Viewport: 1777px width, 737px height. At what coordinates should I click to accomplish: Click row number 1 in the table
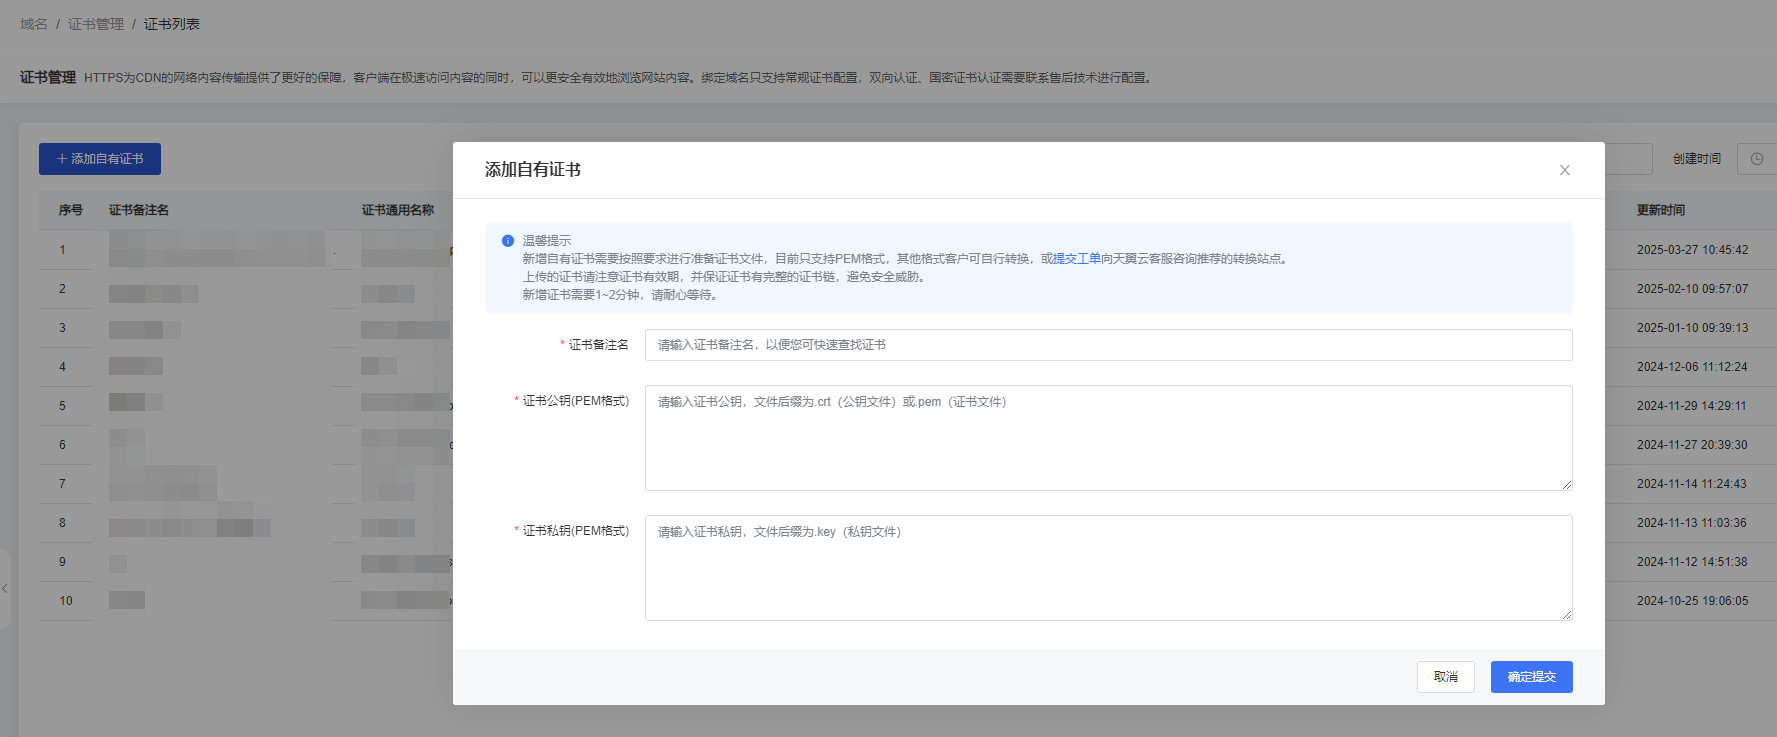[62, 250]
